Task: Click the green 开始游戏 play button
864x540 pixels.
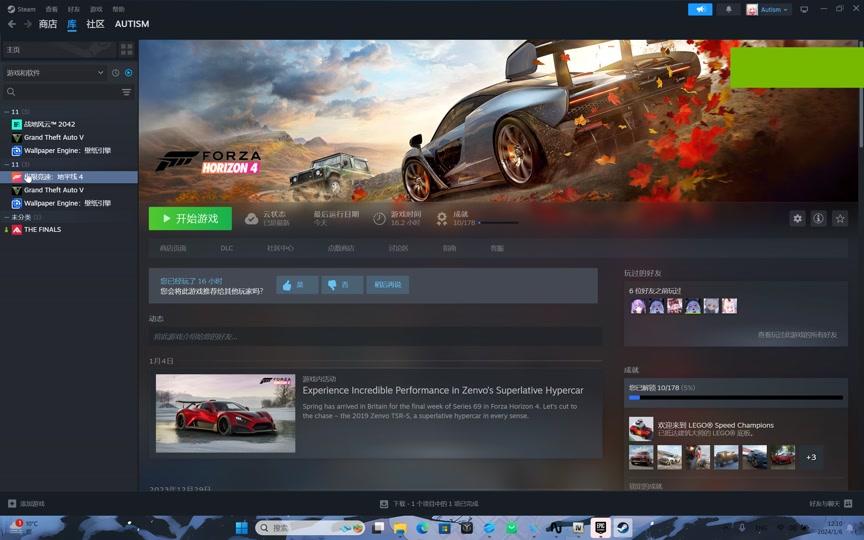Action: [x=190, y=219]
